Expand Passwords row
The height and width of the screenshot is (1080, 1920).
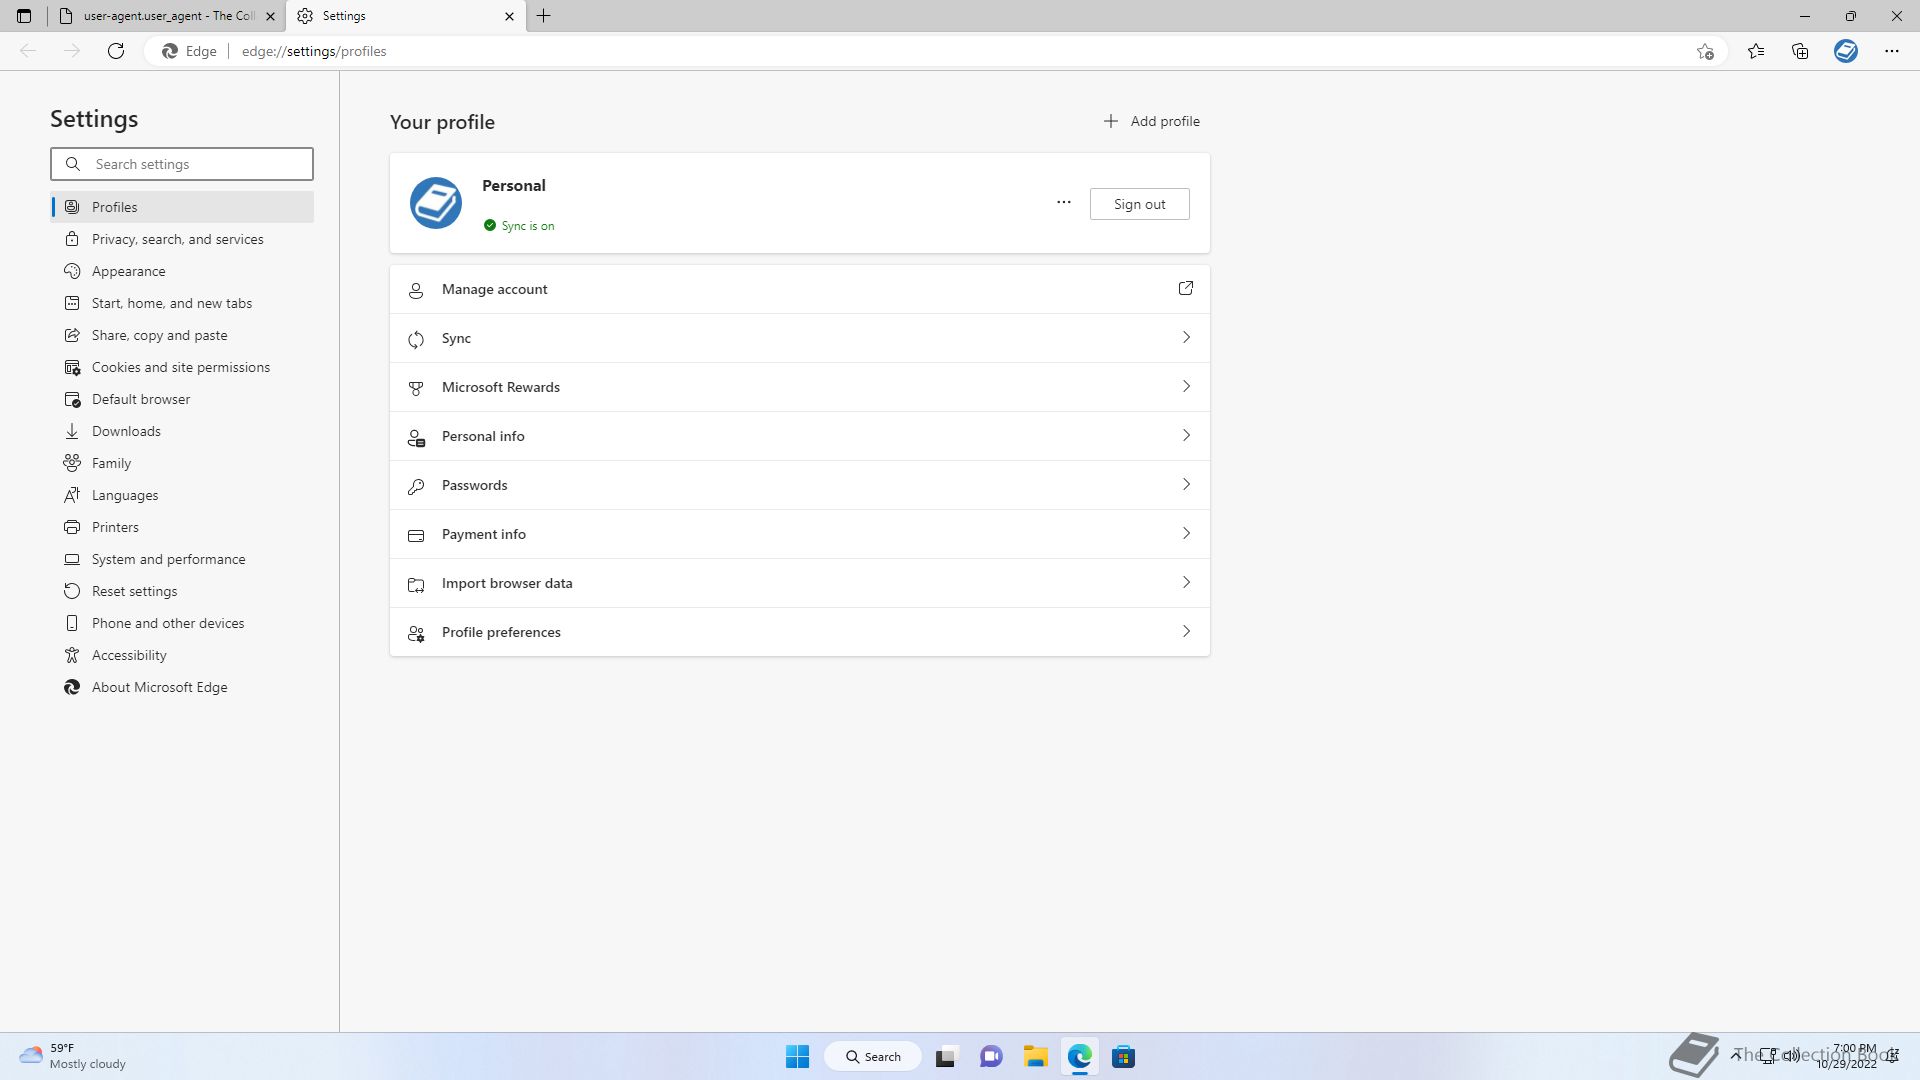tap(800, 485)
